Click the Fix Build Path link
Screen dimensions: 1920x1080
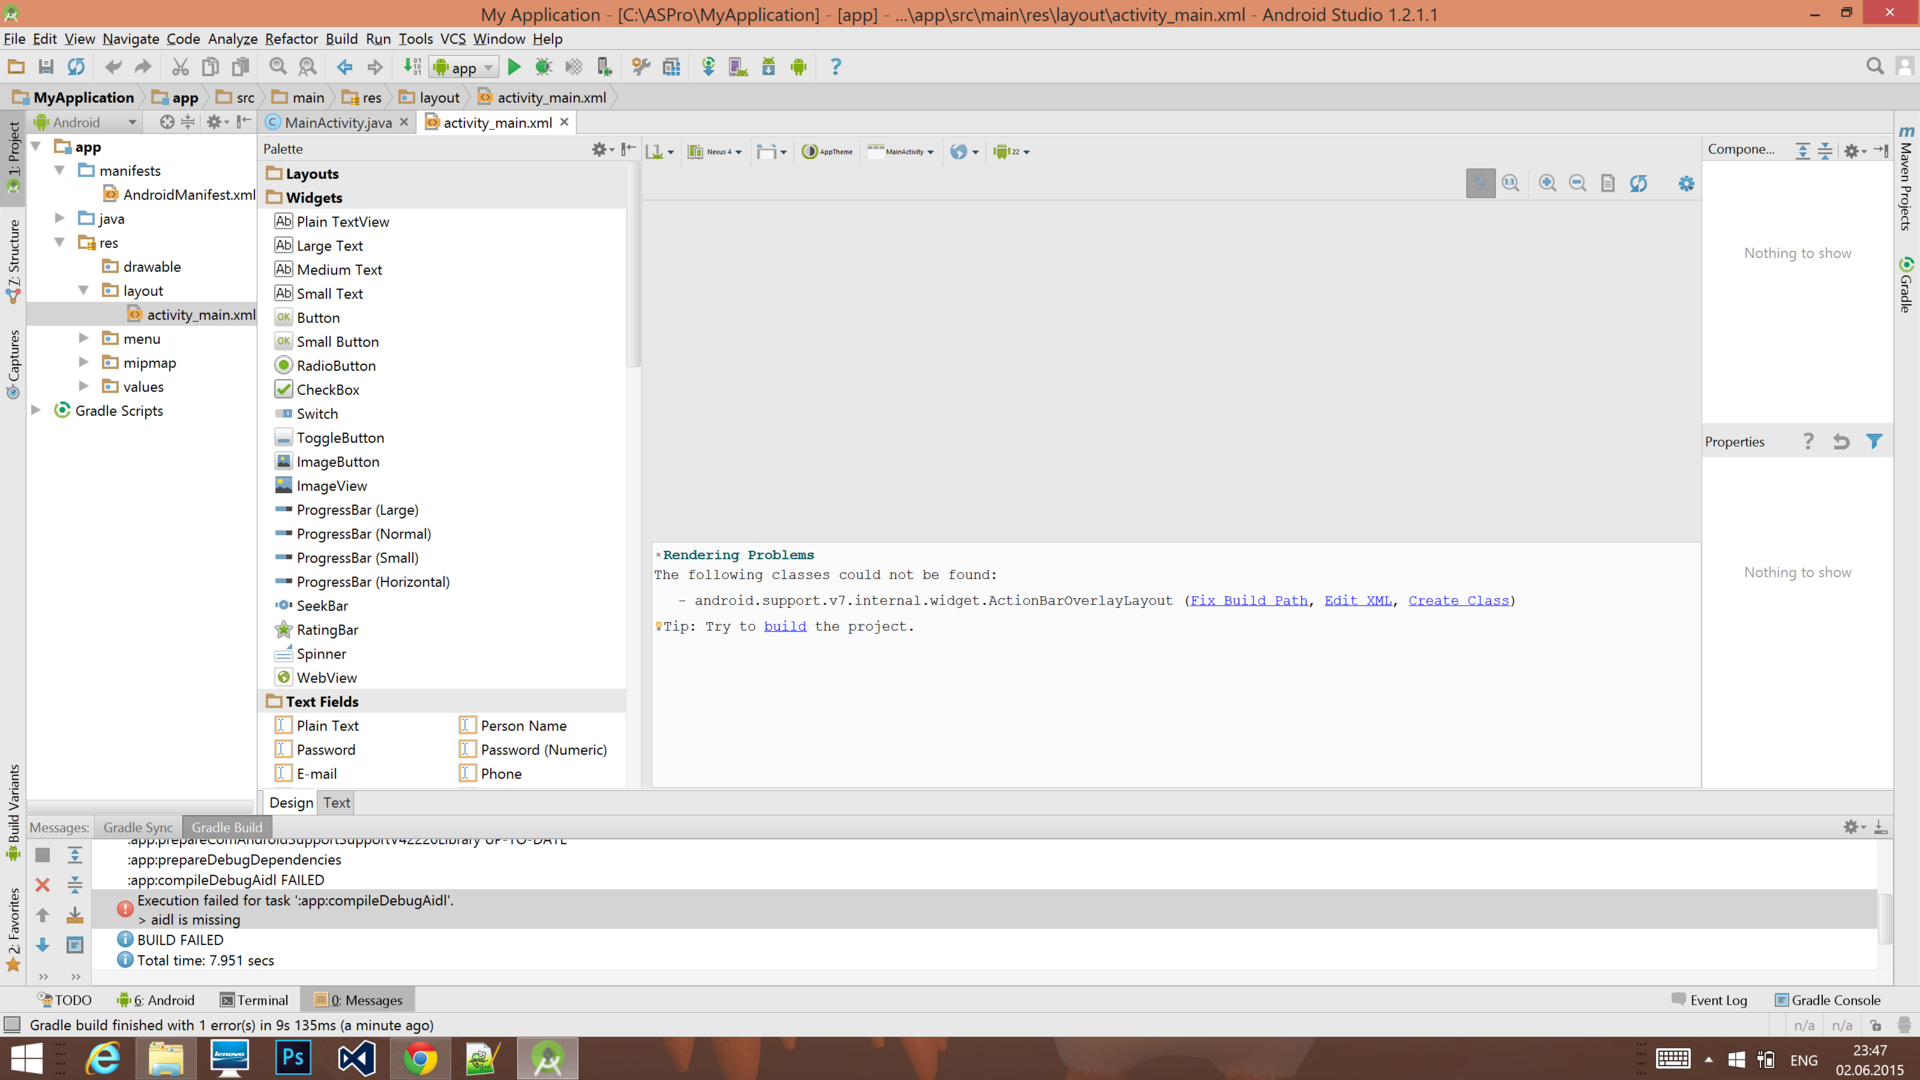1248,600
